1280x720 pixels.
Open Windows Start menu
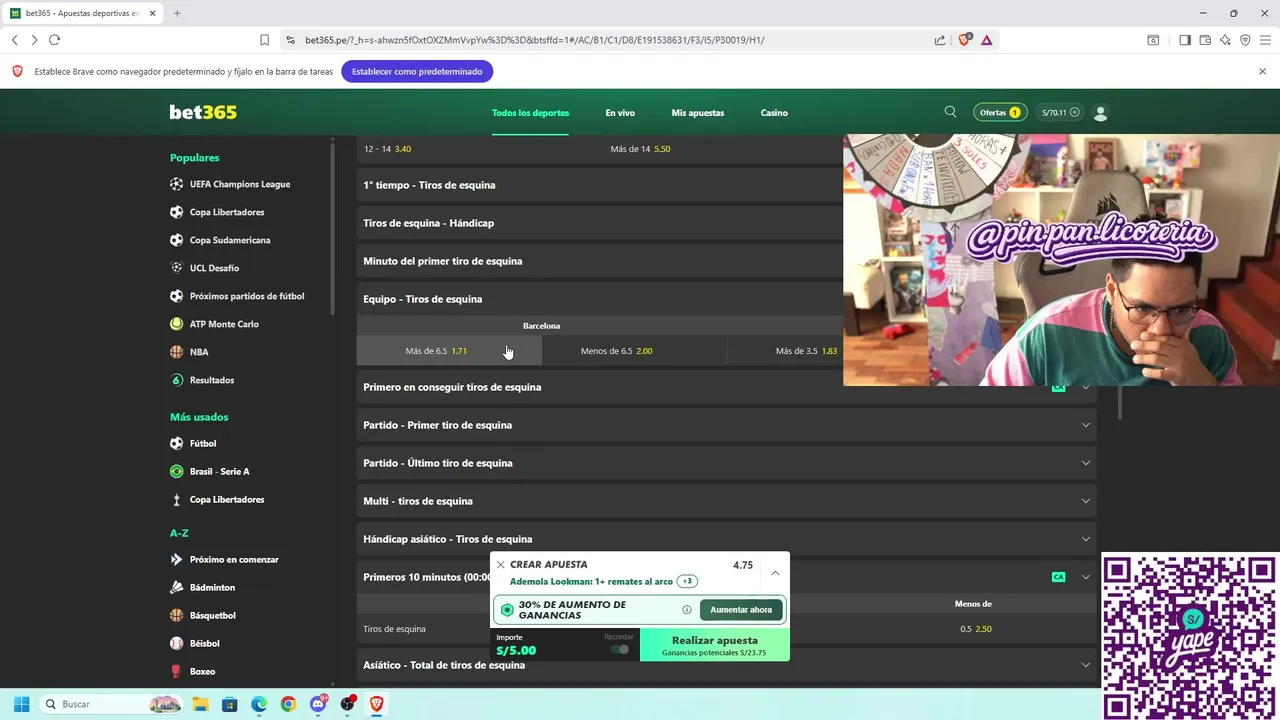[22, 704]
